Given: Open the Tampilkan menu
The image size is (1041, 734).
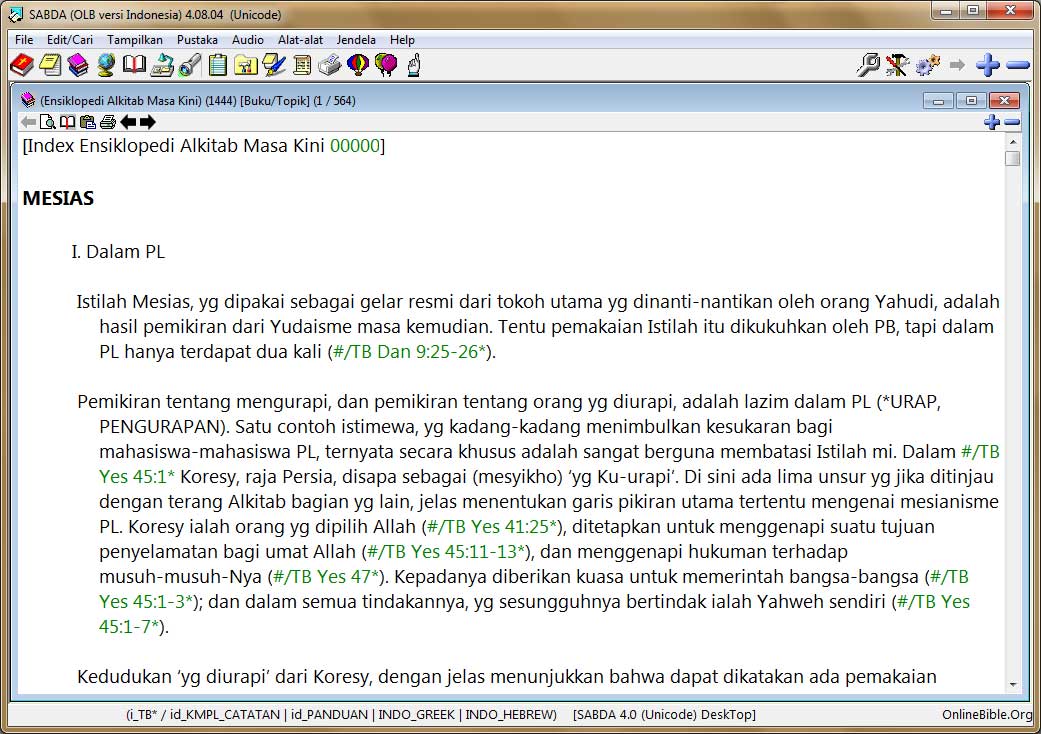Looking at the screenshot, I should pos(135,40).
